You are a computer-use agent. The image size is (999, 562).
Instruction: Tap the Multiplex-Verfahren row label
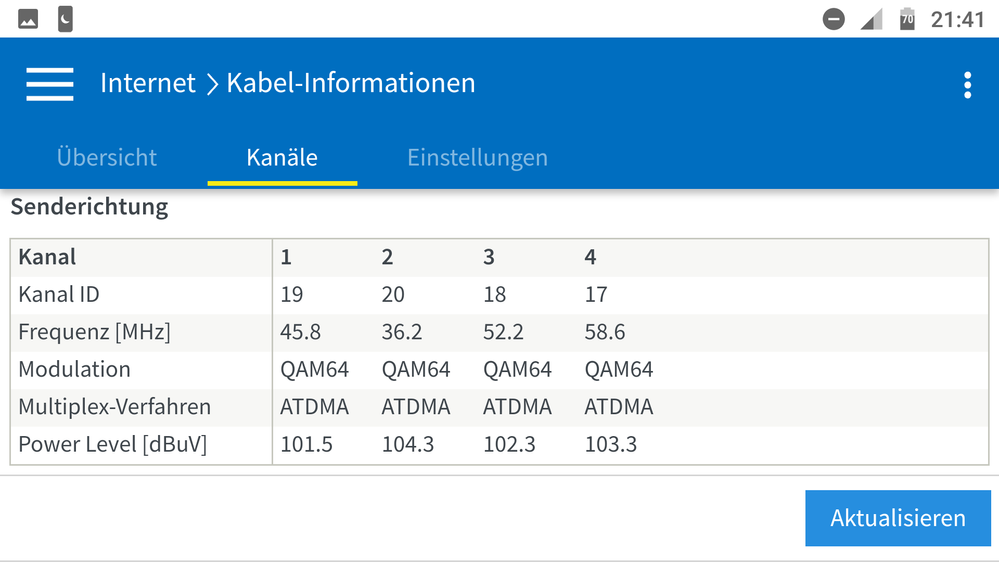coord(114,407)
